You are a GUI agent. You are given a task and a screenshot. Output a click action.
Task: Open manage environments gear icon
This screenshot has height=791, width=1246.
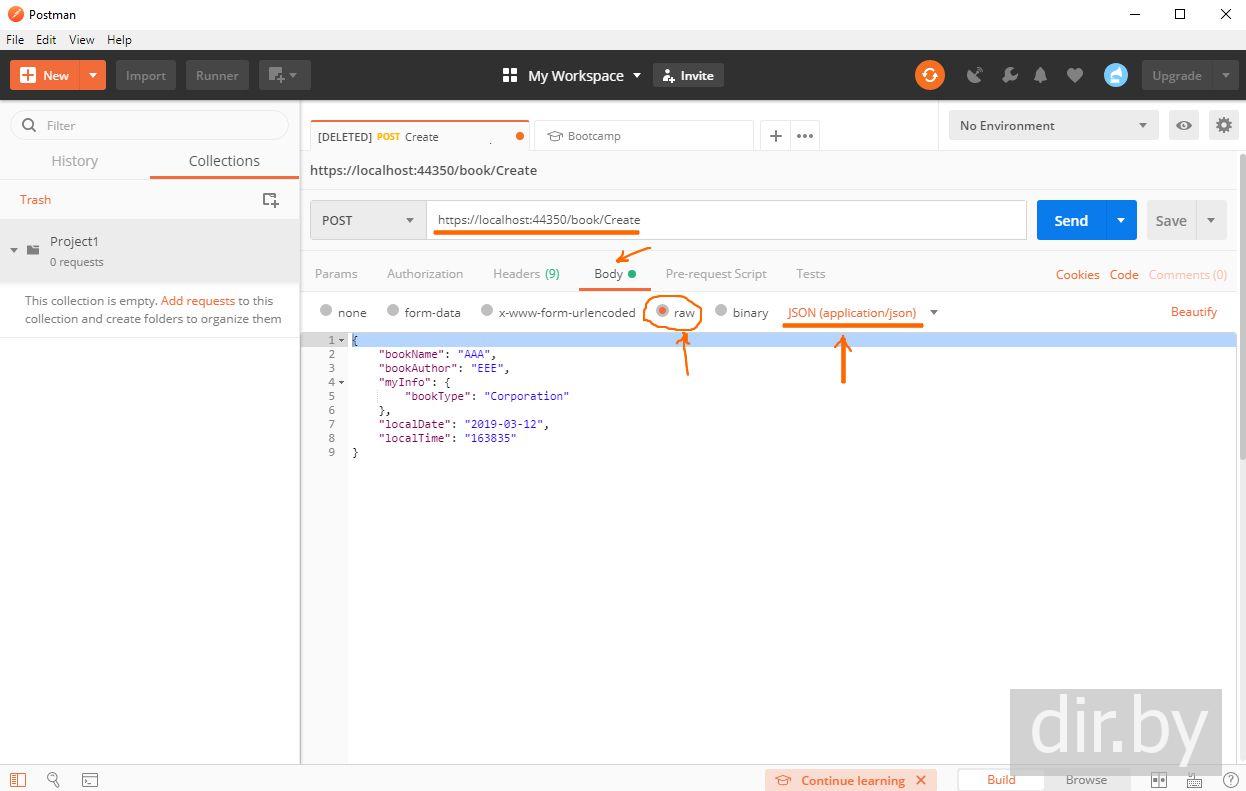1224,125
